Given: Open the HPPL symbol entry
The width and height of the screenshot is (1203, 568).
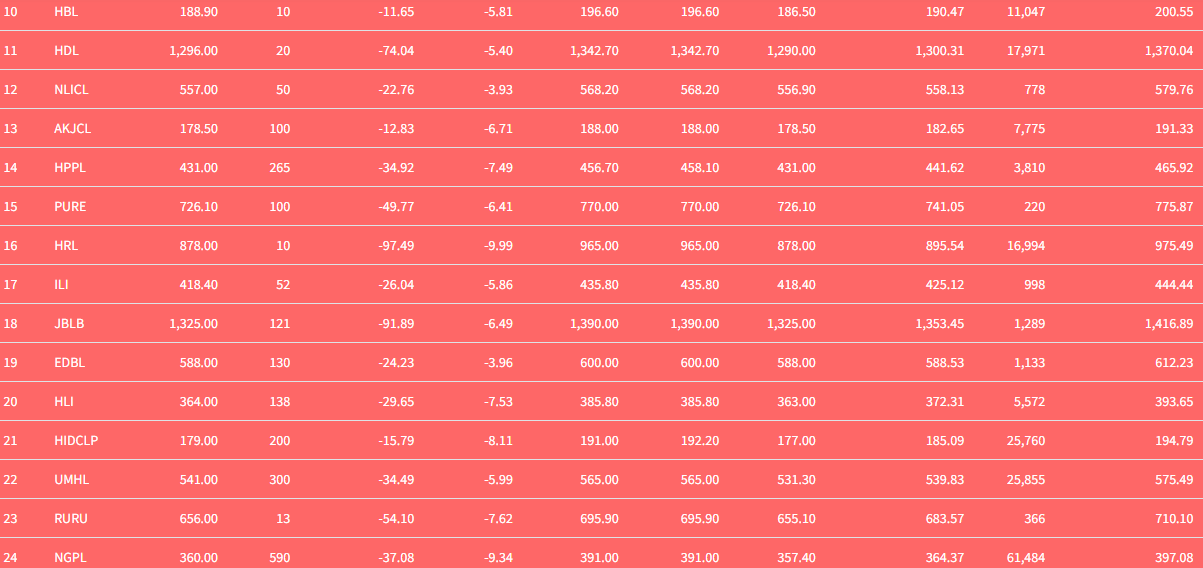Looking at the screenshot, I should coord(70,168).
